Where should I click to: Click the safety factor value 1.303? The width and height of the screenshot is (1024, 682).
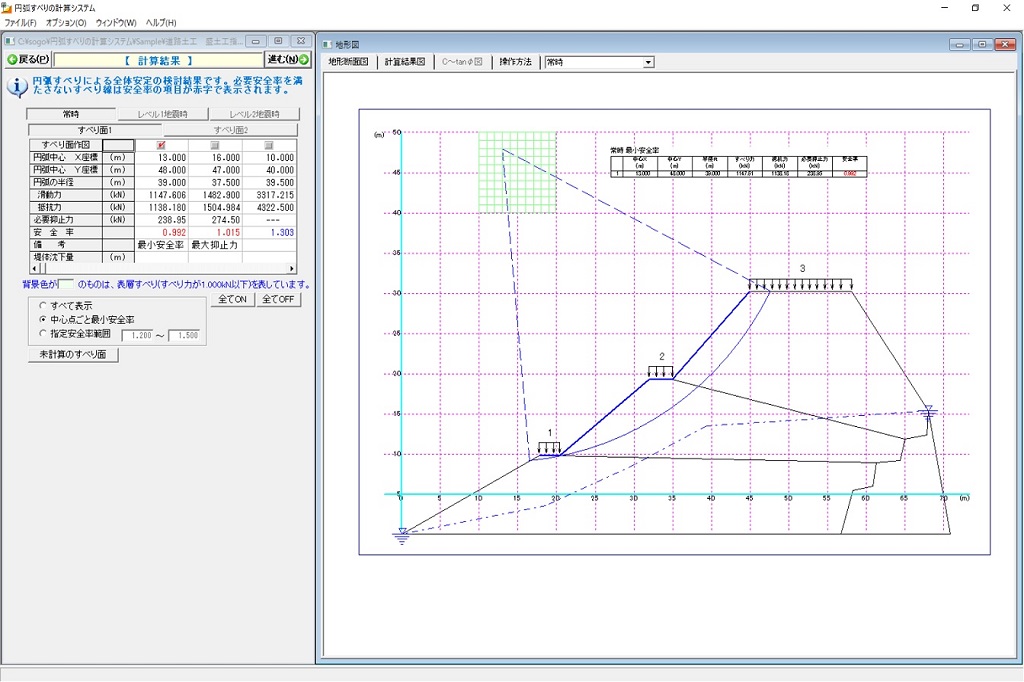click(x=281, y=233)
